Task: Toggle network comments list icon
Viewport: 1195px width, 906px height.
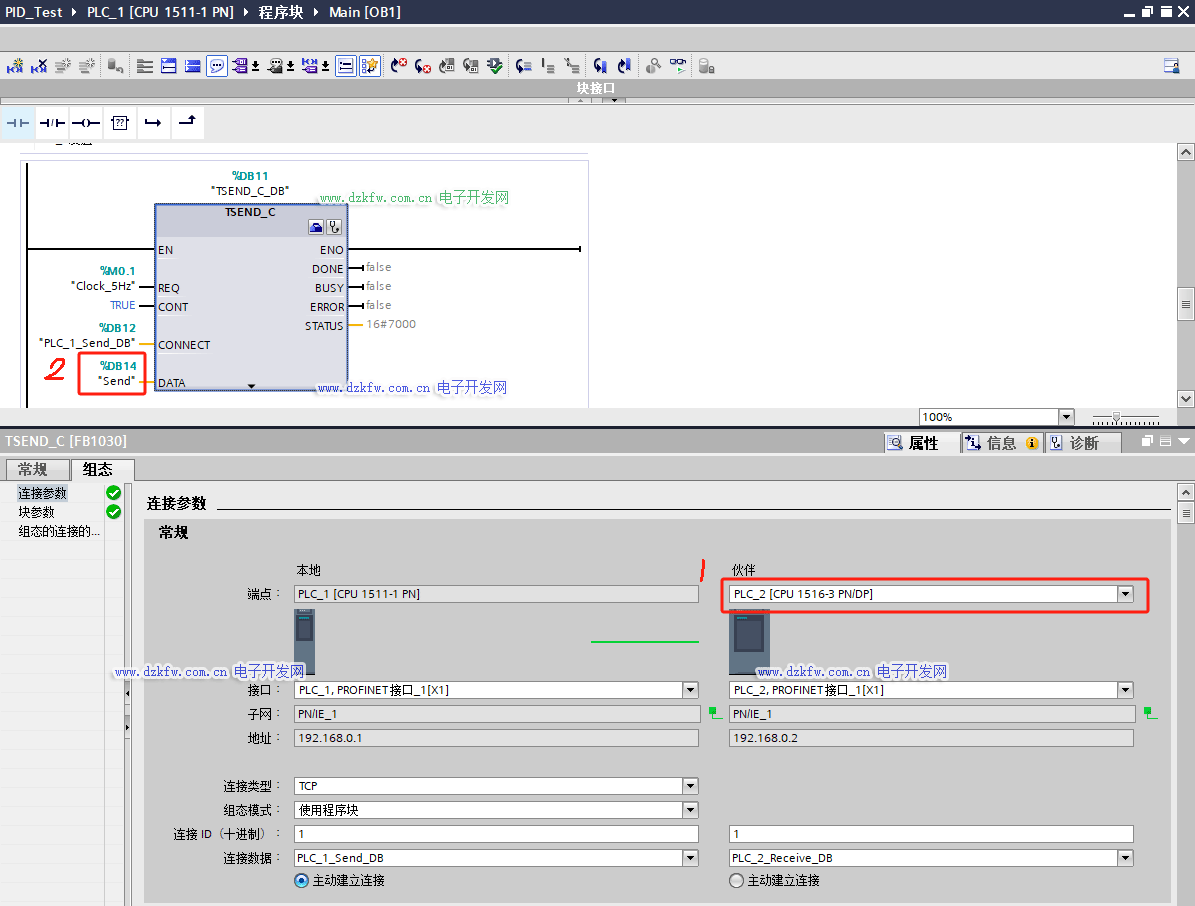Action: (345, 66)
